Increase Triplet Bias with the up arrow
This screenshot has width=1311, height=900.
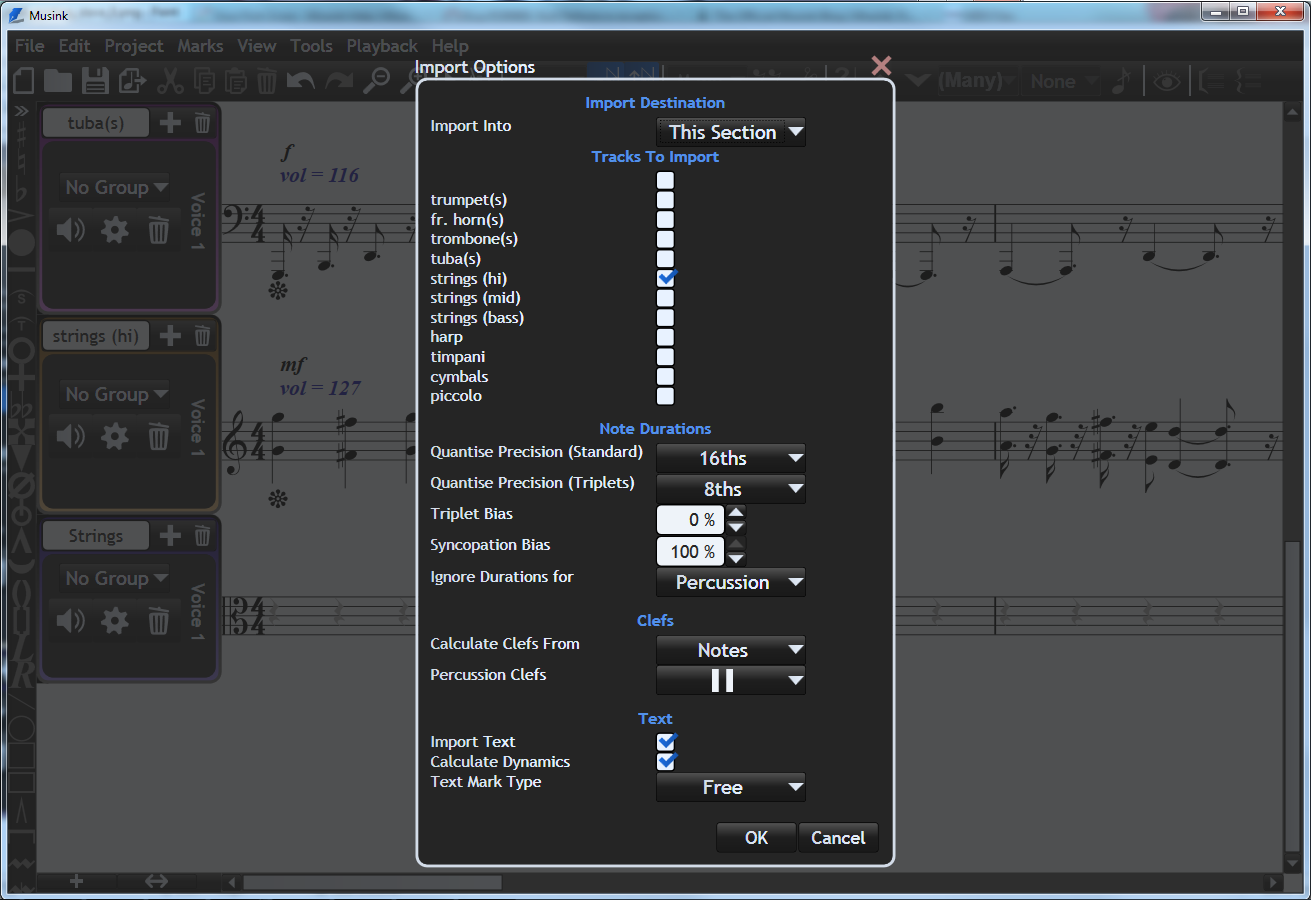tap(736, 513)
